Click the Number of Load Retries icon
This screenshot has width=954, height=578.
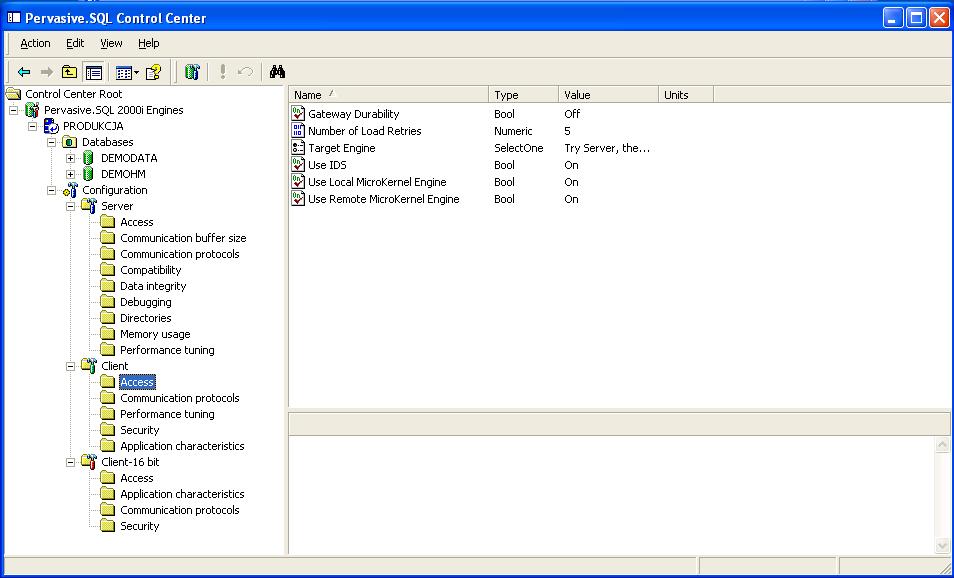click(x=298, y=131)
